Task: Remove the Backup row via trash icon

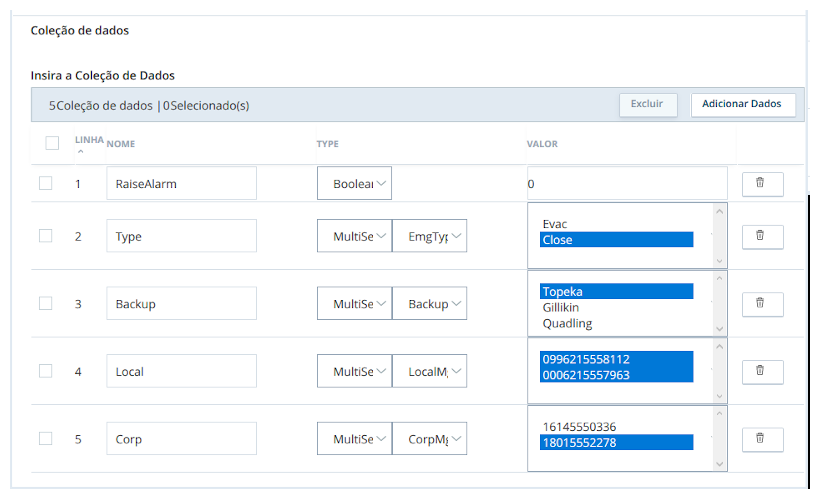Action: pos(762,304)
